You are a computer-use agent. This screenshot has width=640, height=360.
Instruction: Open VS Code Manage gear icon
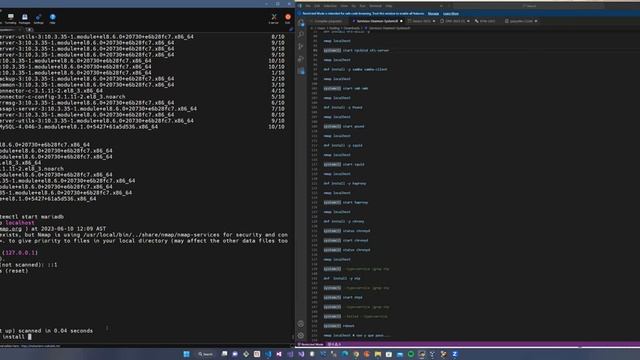click(x=301, y=336)
